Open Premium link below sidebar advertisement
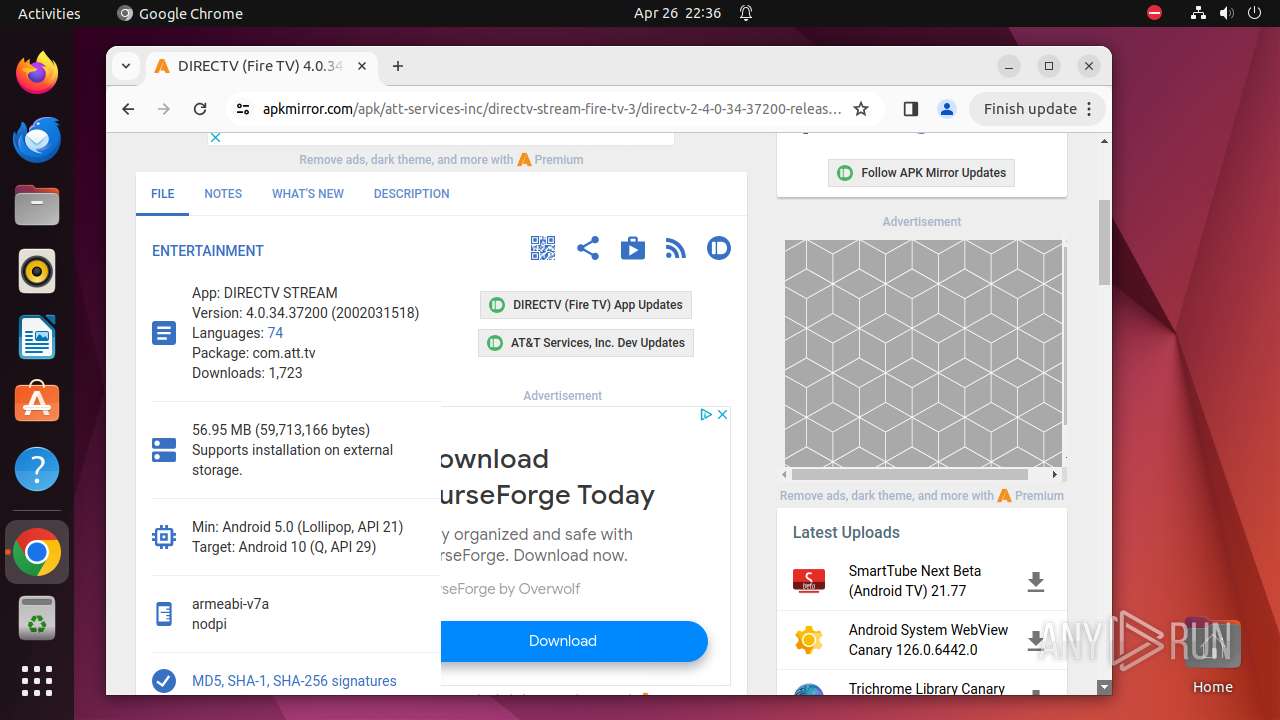The width and height of the screenshot is (1280, 720). [x=1031, y=495]
